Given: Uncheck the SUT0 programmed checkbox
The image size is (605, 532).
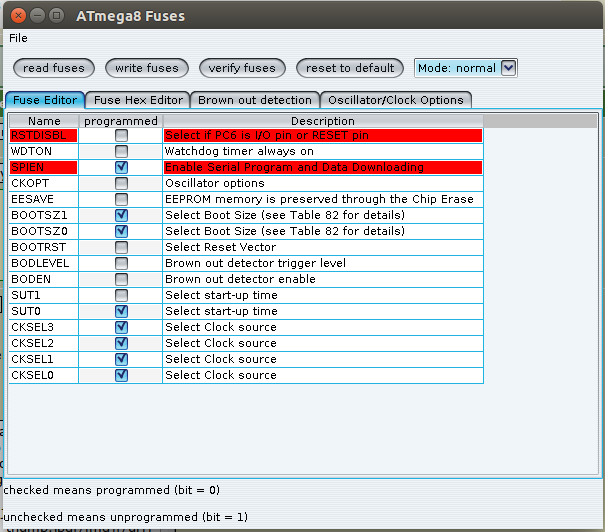Looking at the screenshot, I should (x=121, y=311).
